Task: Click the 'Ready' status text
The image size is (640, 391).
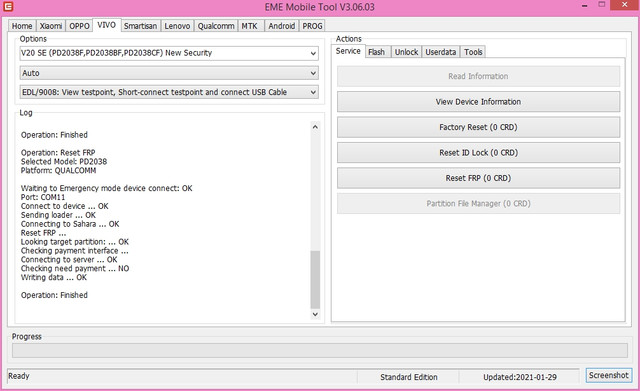Action: (19, 376)
